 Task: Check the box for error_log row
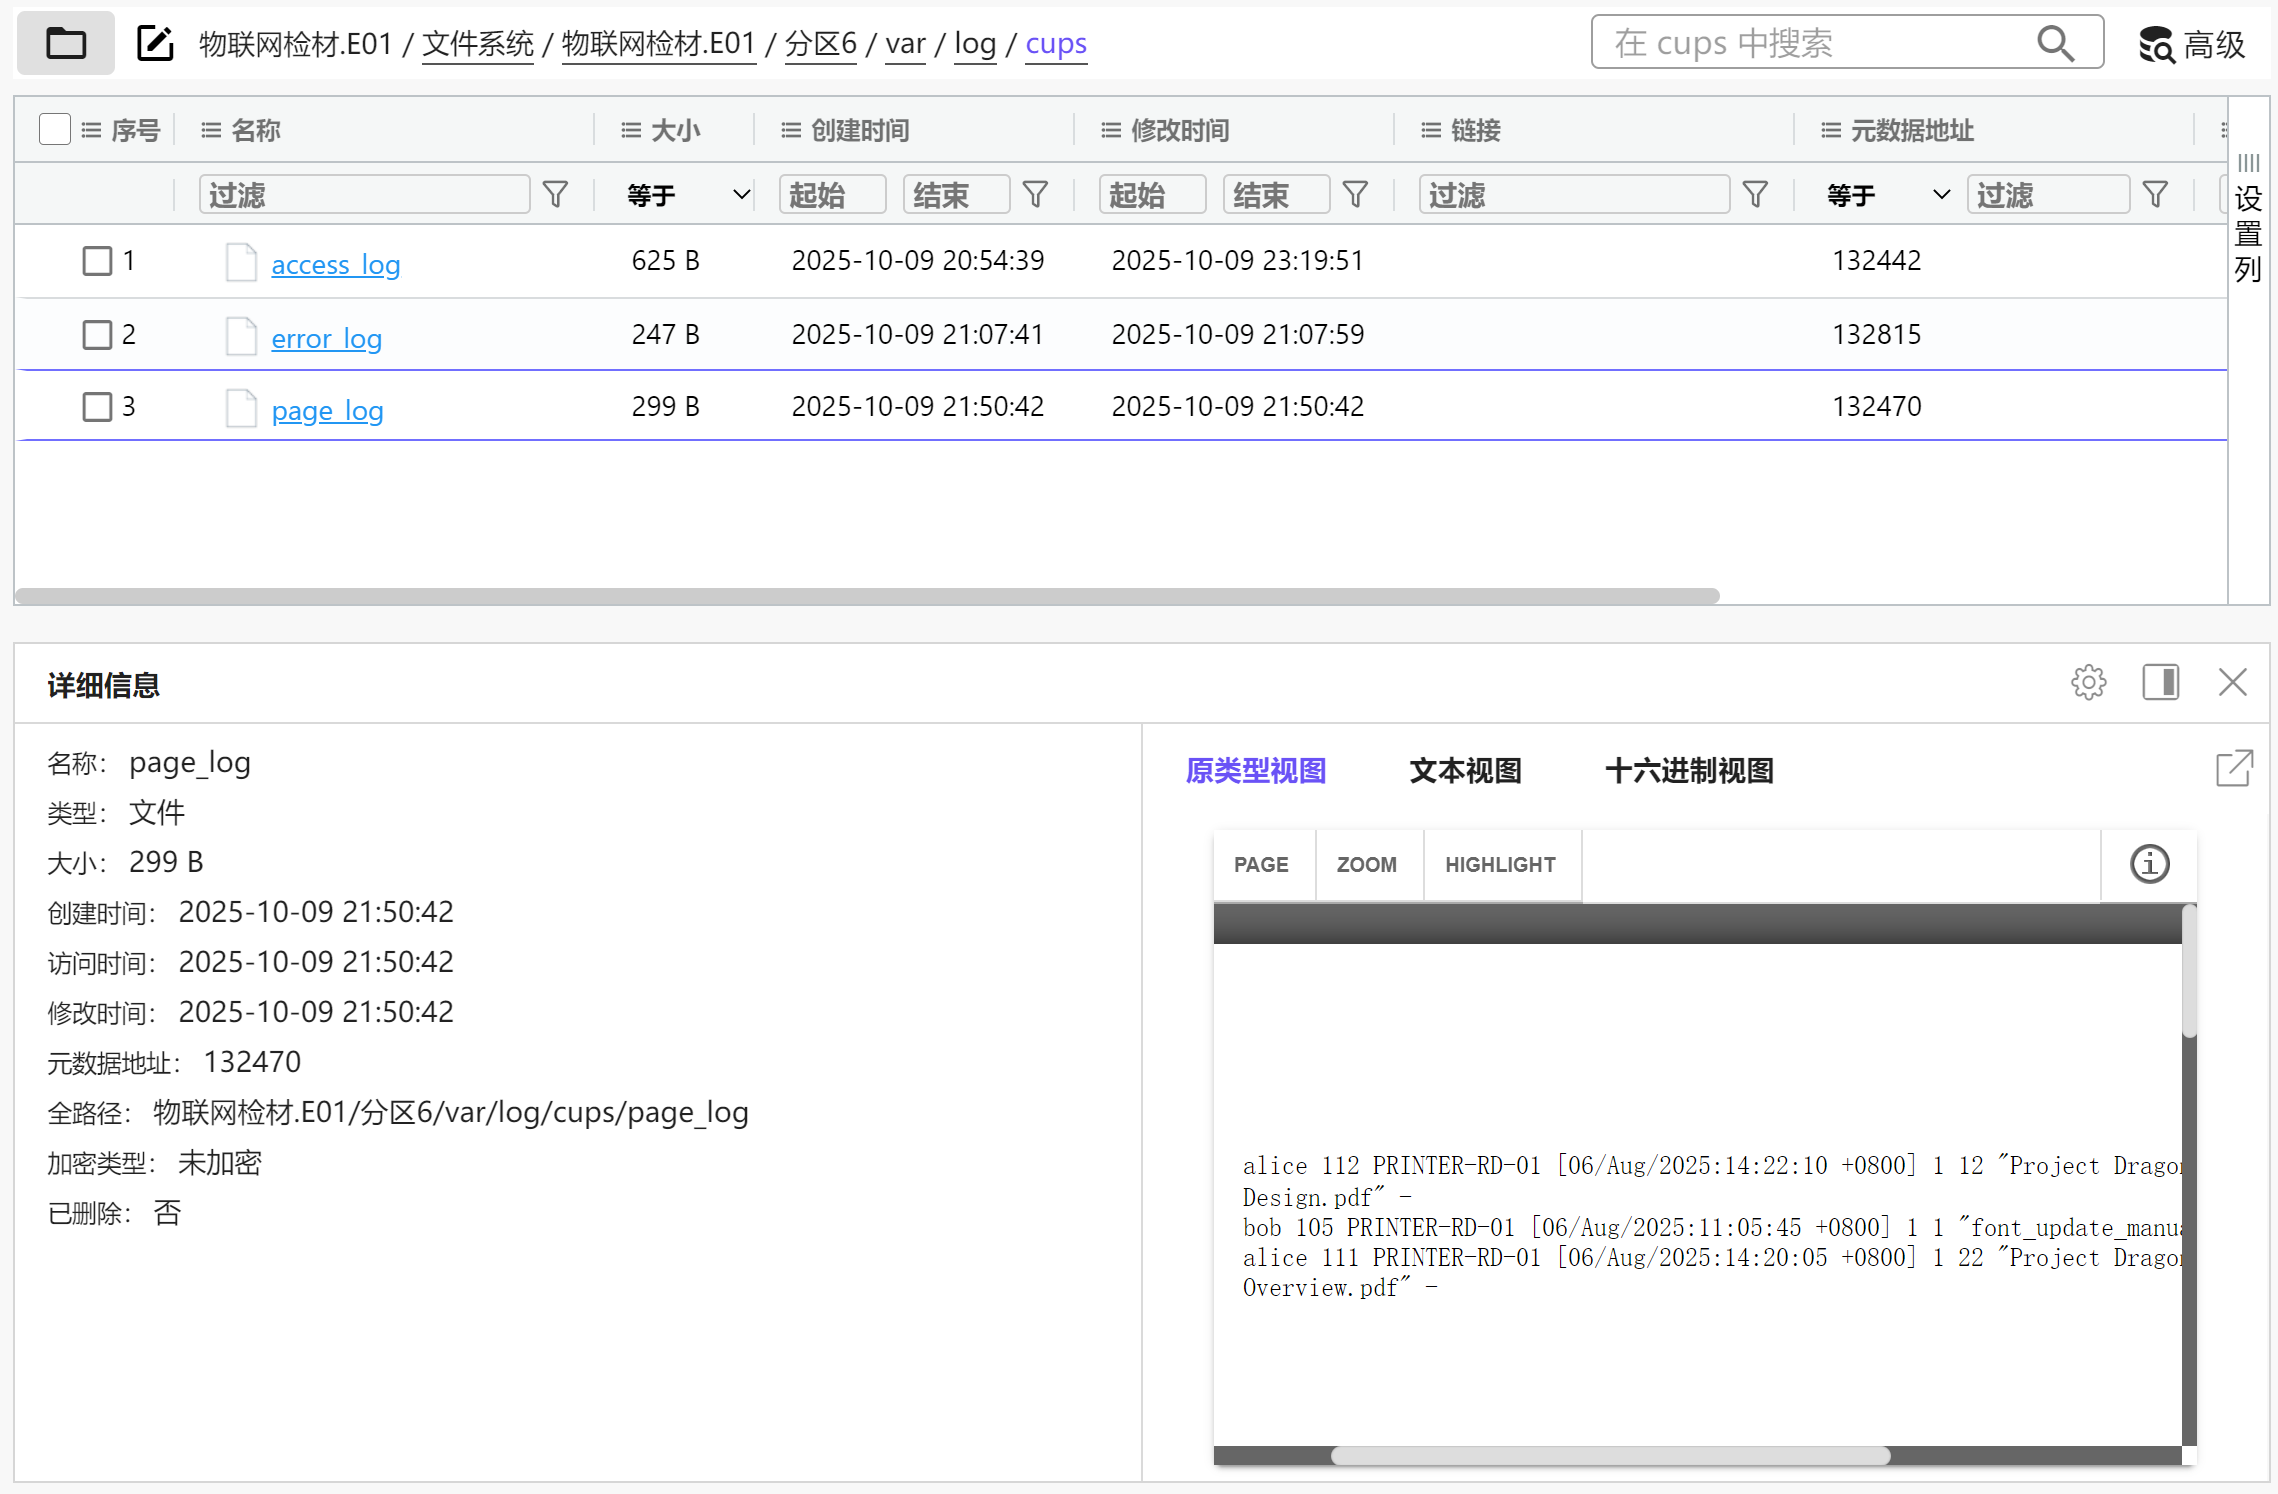(x=97, y=334)
